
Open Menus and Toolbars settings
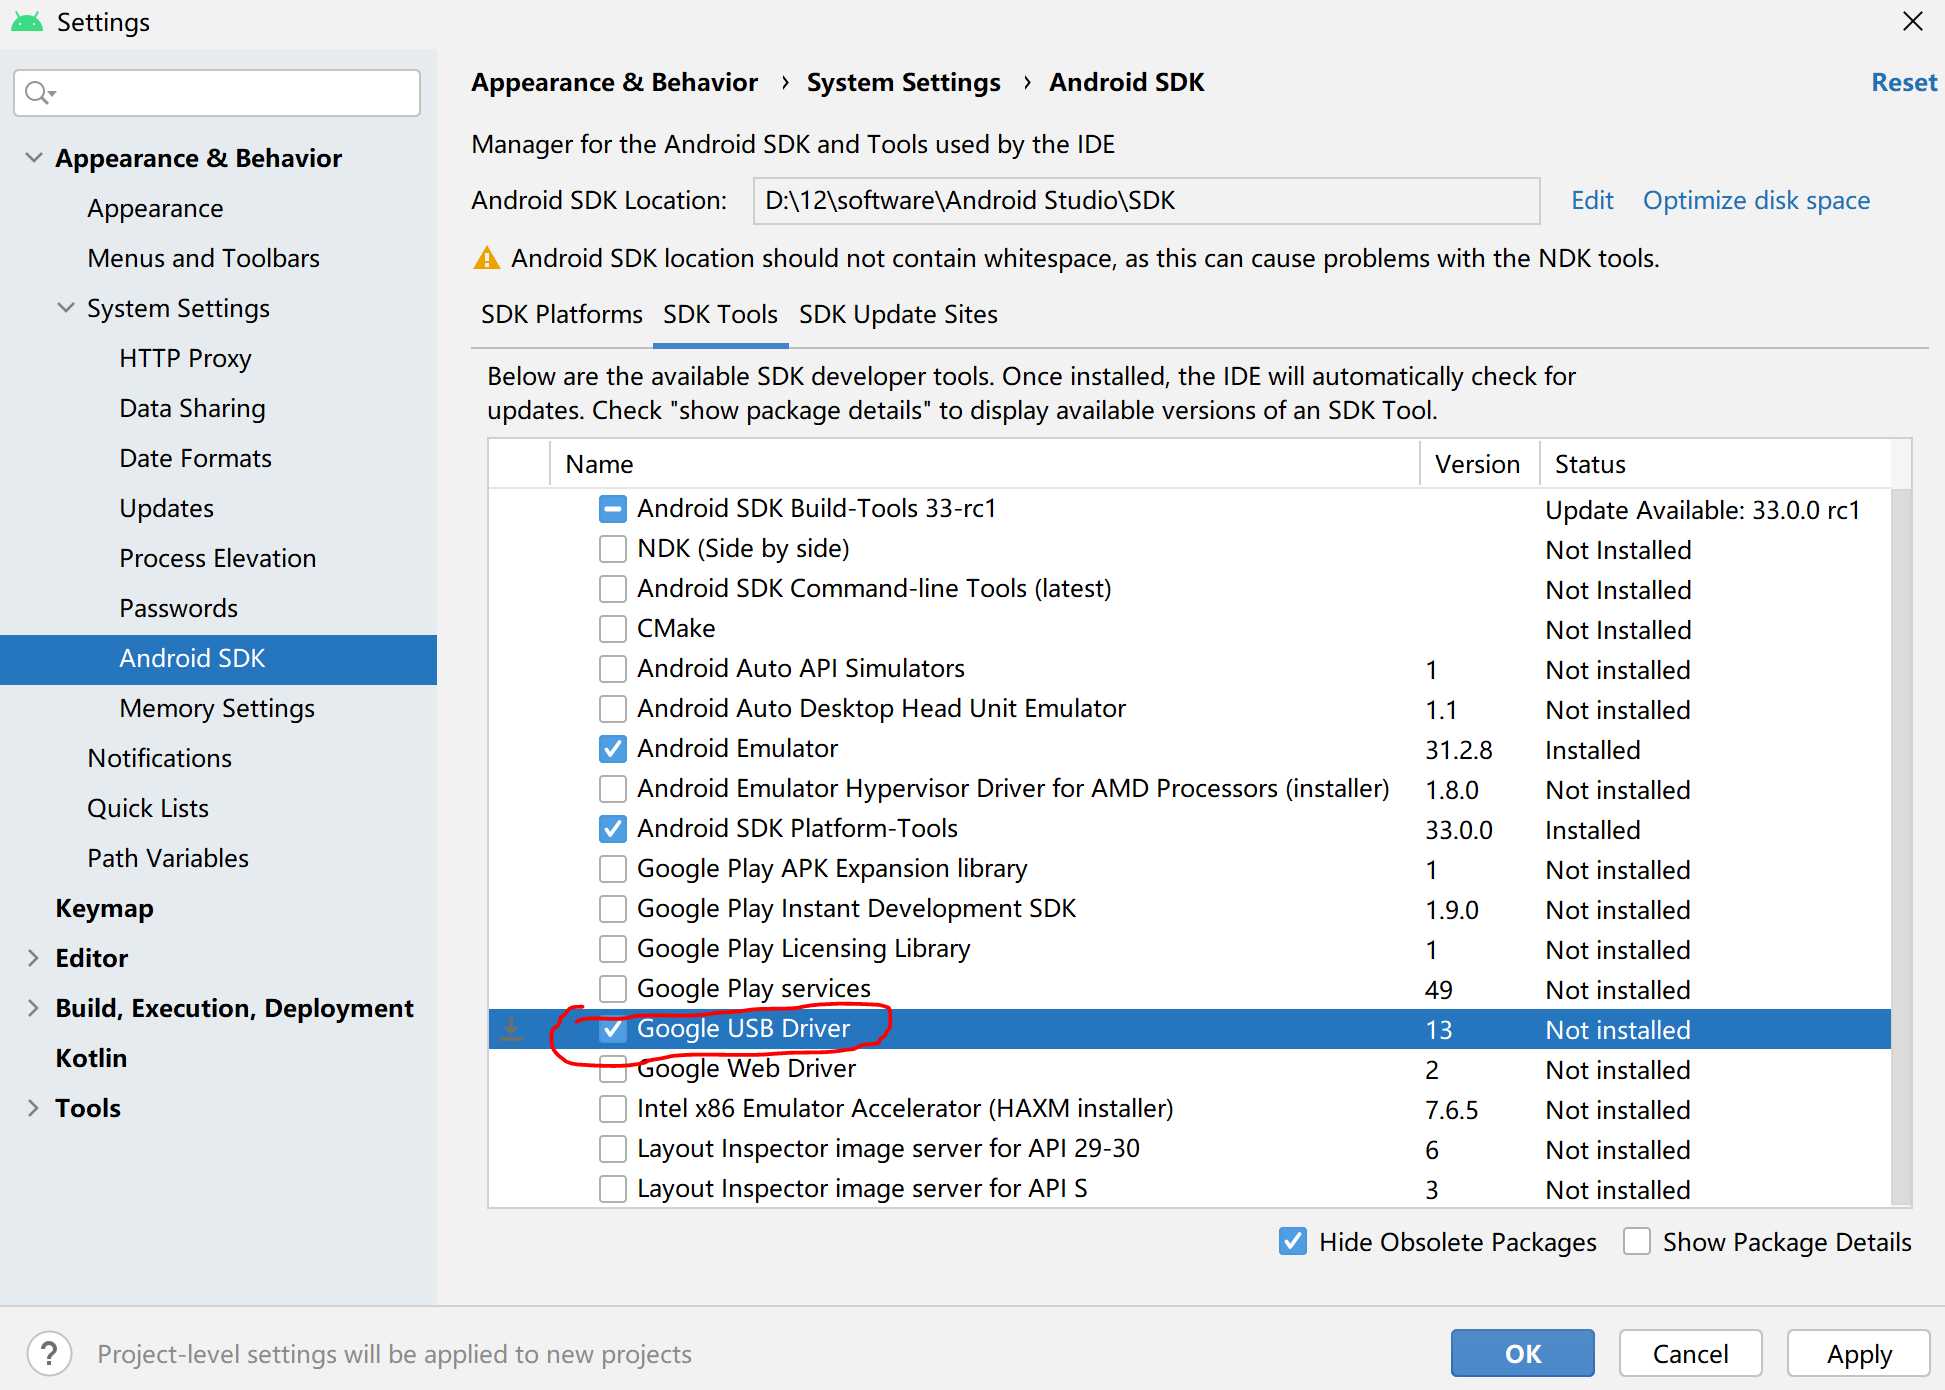coord(203,259)
